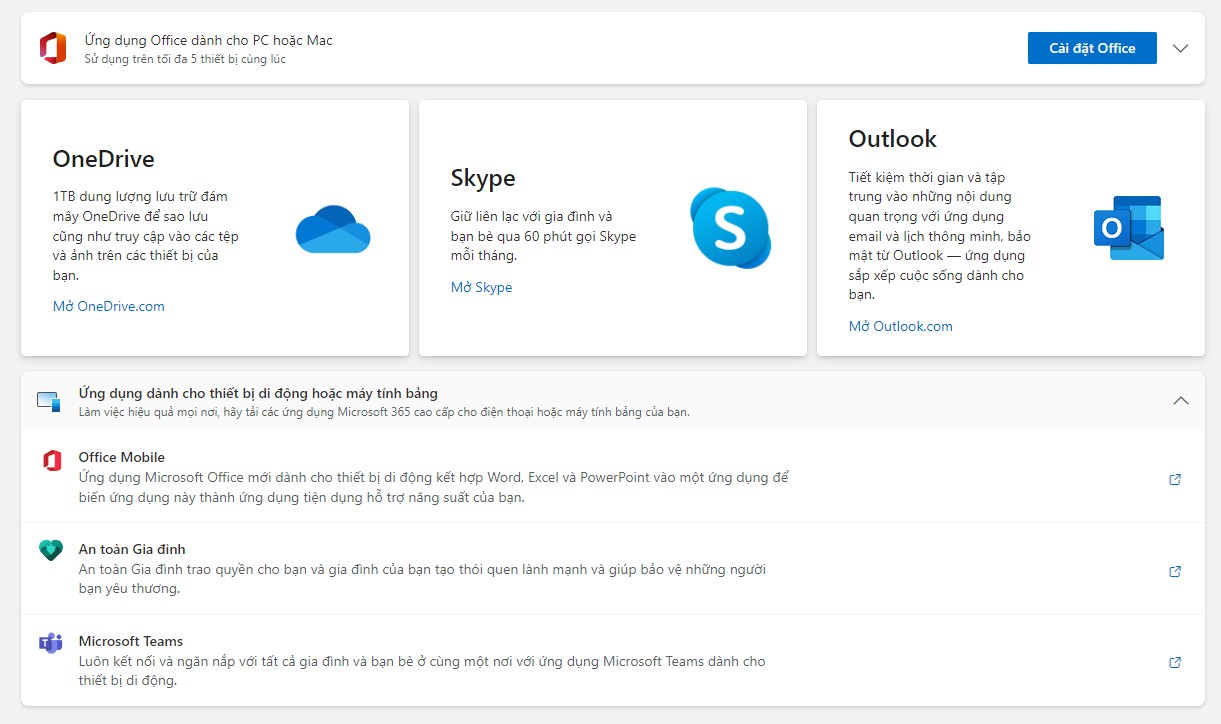Click the 'thói quen lành mạnh' Family Safety description
Image resolution: width=1221 pixels, height=724 pixels.
coord(422,579)
